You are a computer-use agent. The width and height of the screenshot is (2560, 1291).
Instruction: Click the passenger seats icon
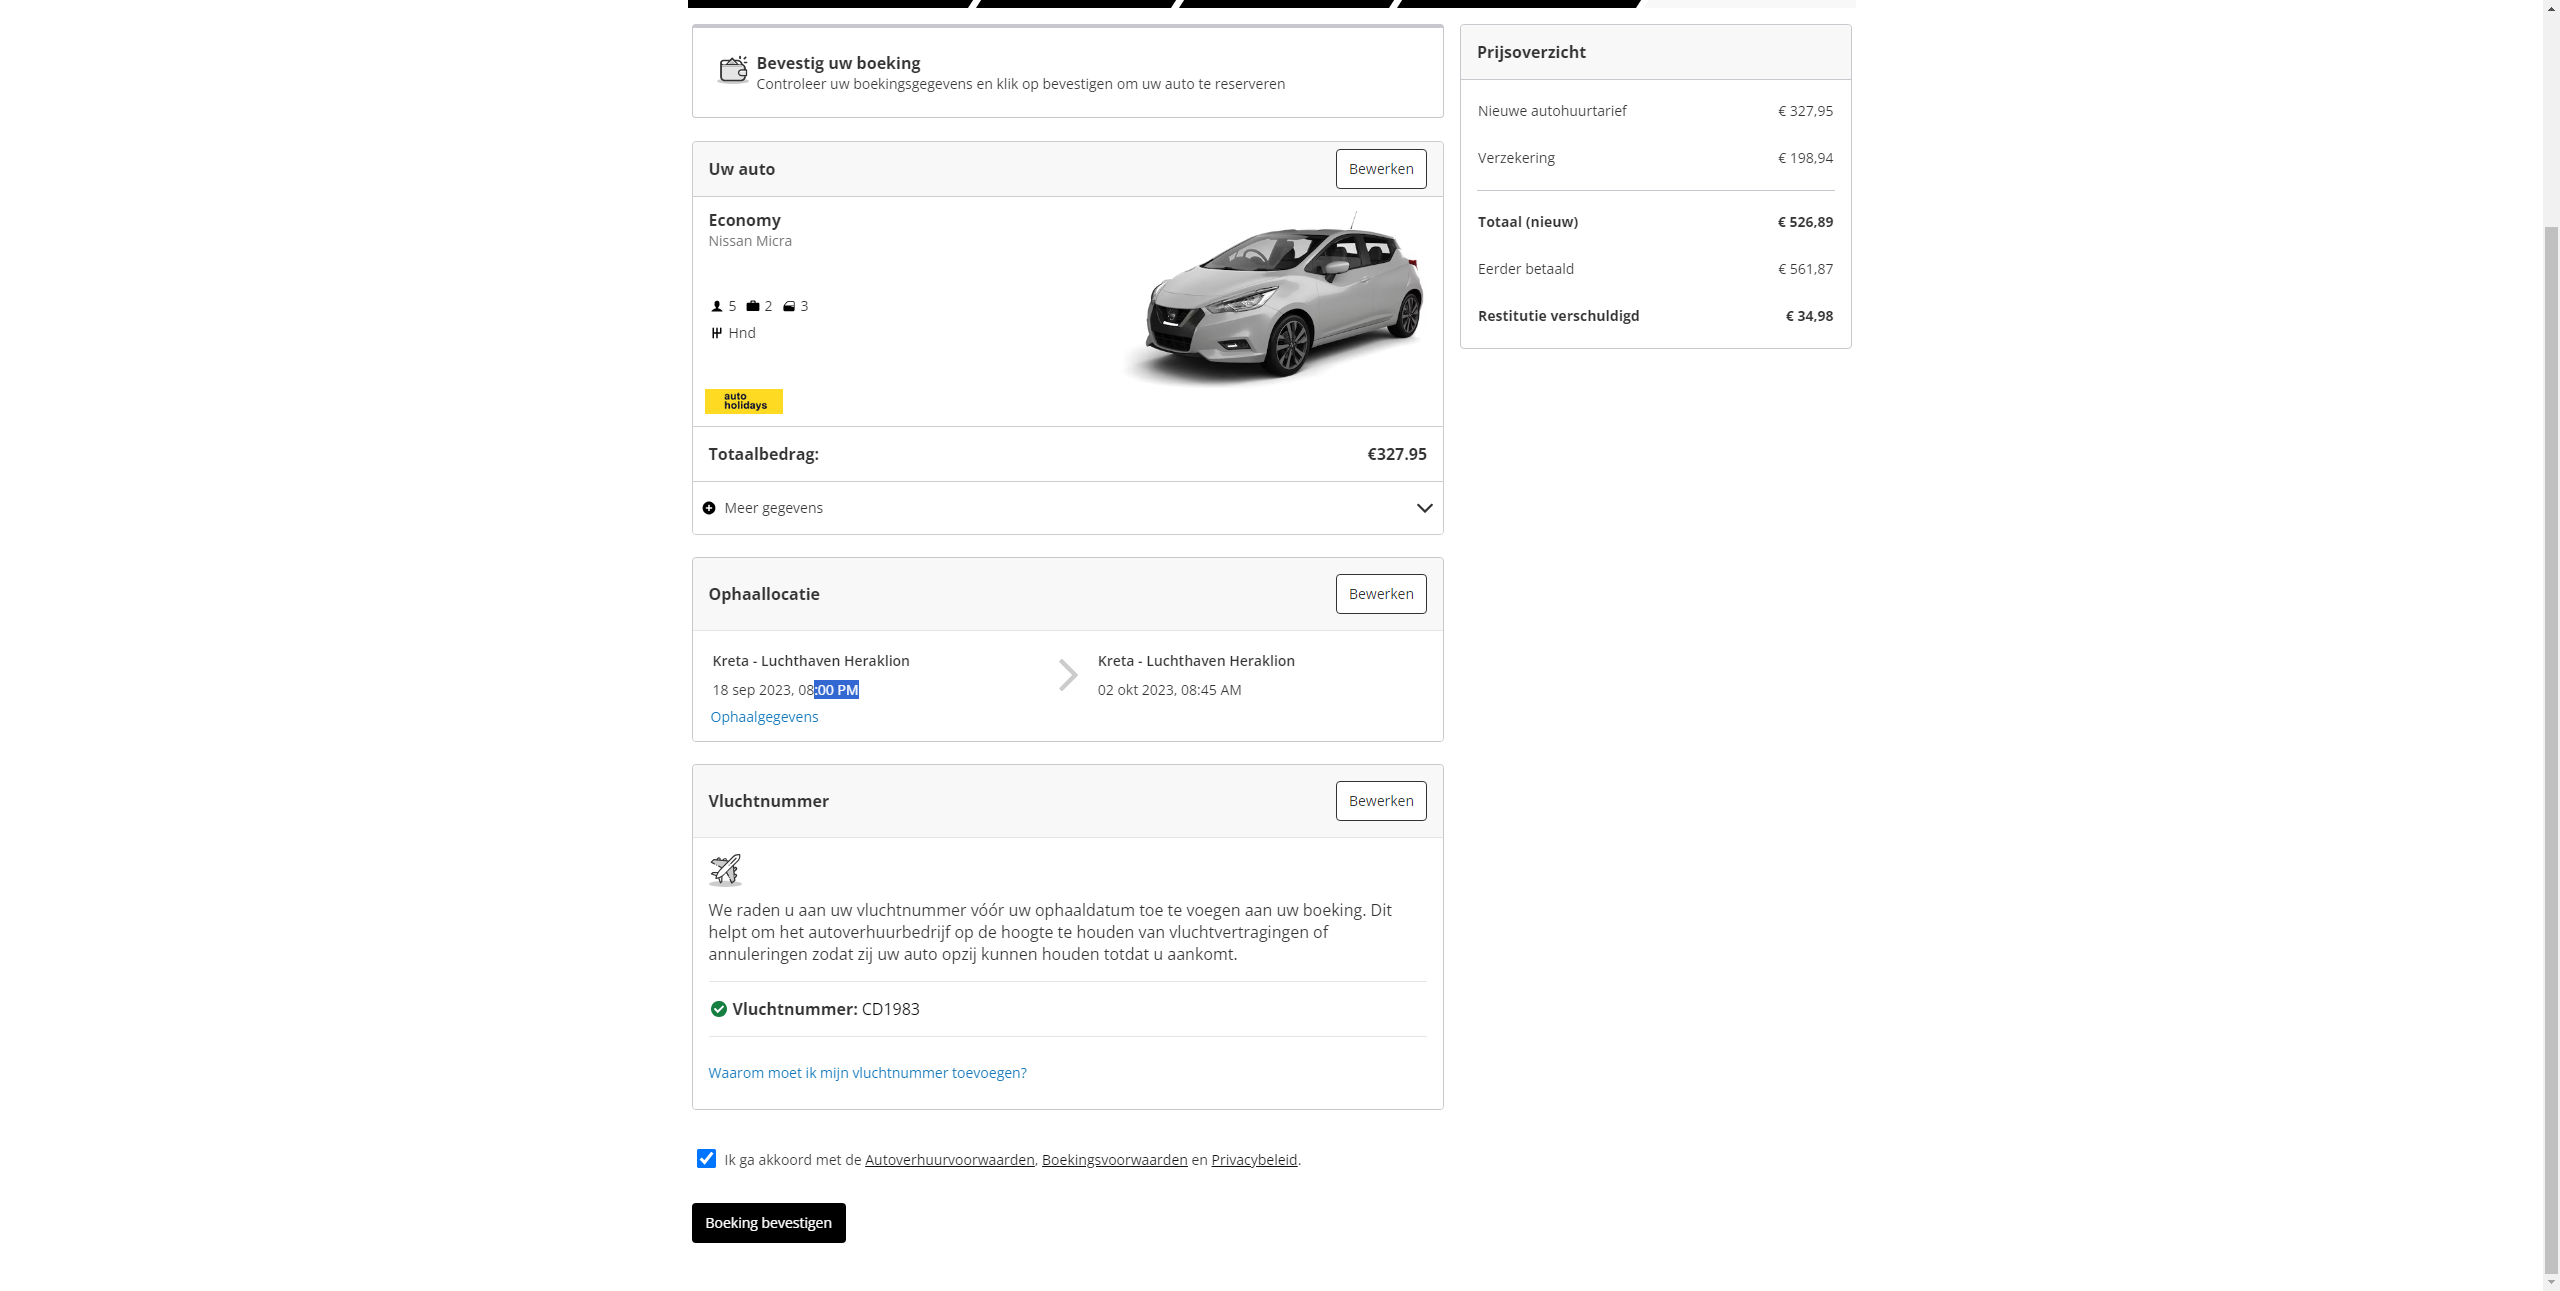tap(716, 307)
